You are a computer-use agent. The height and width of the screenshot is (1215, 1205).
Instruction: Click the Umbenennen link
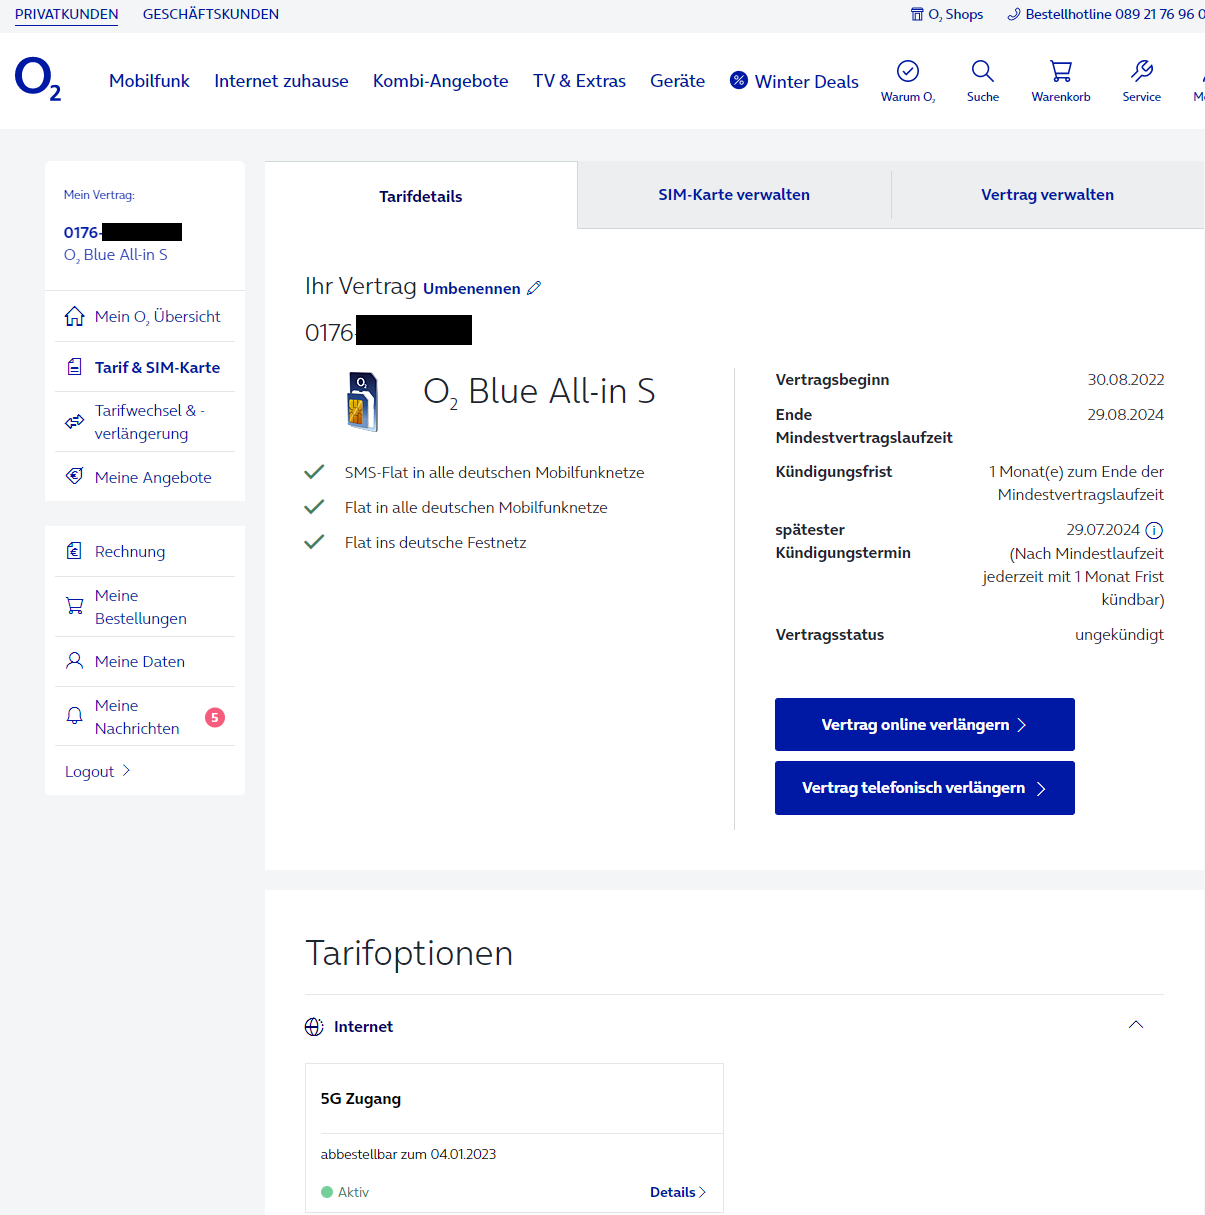coord(472,288)
